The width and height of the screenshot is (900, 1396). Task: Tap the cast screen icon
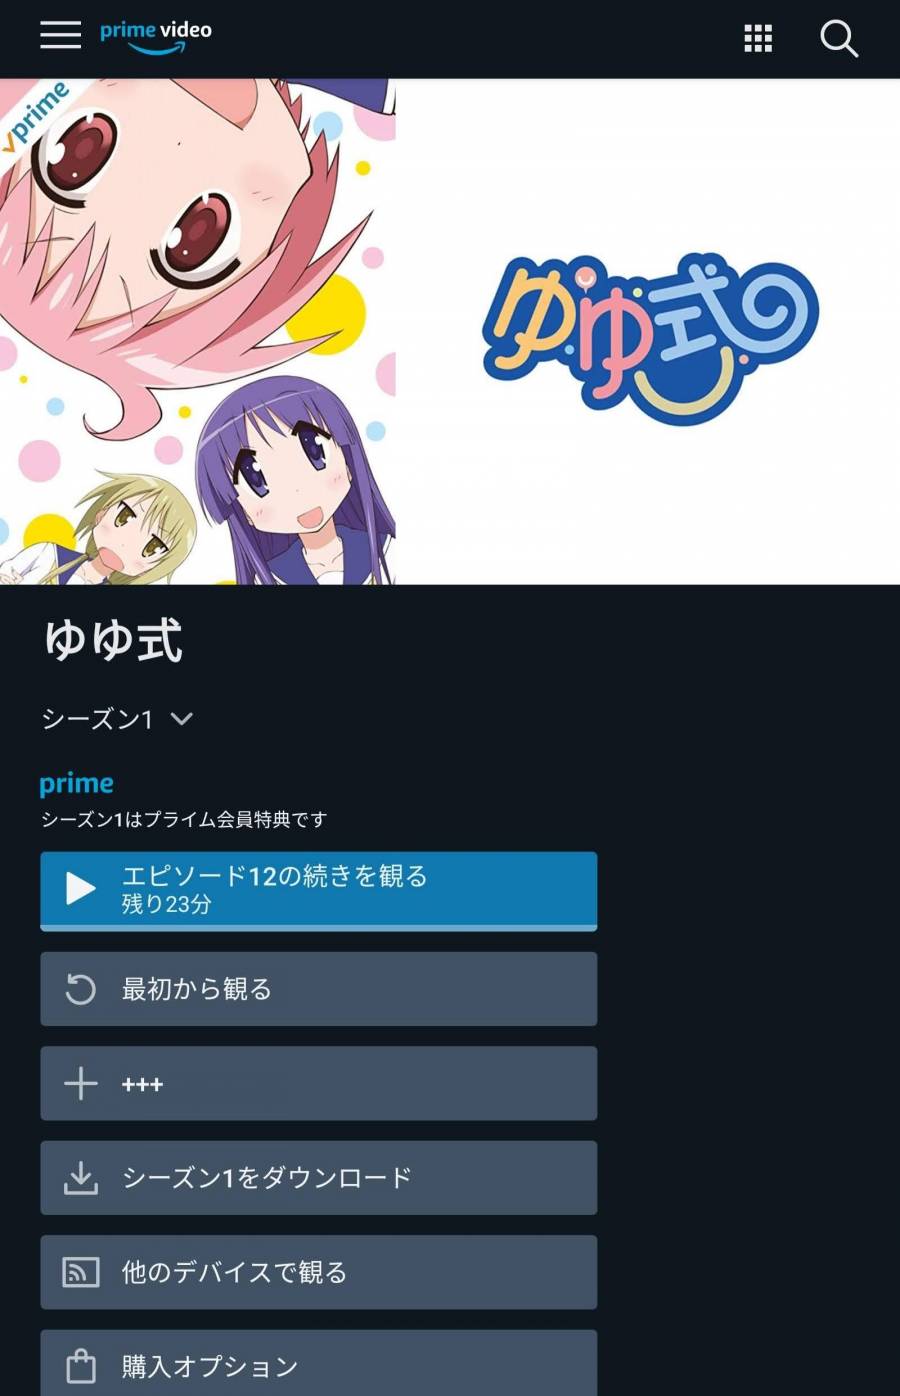[80, 1272]
